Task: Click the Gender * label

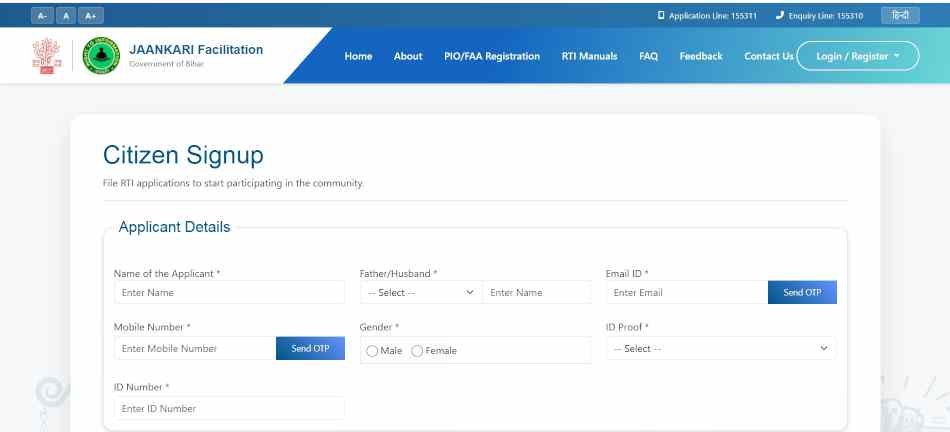Action: [379, 327]
